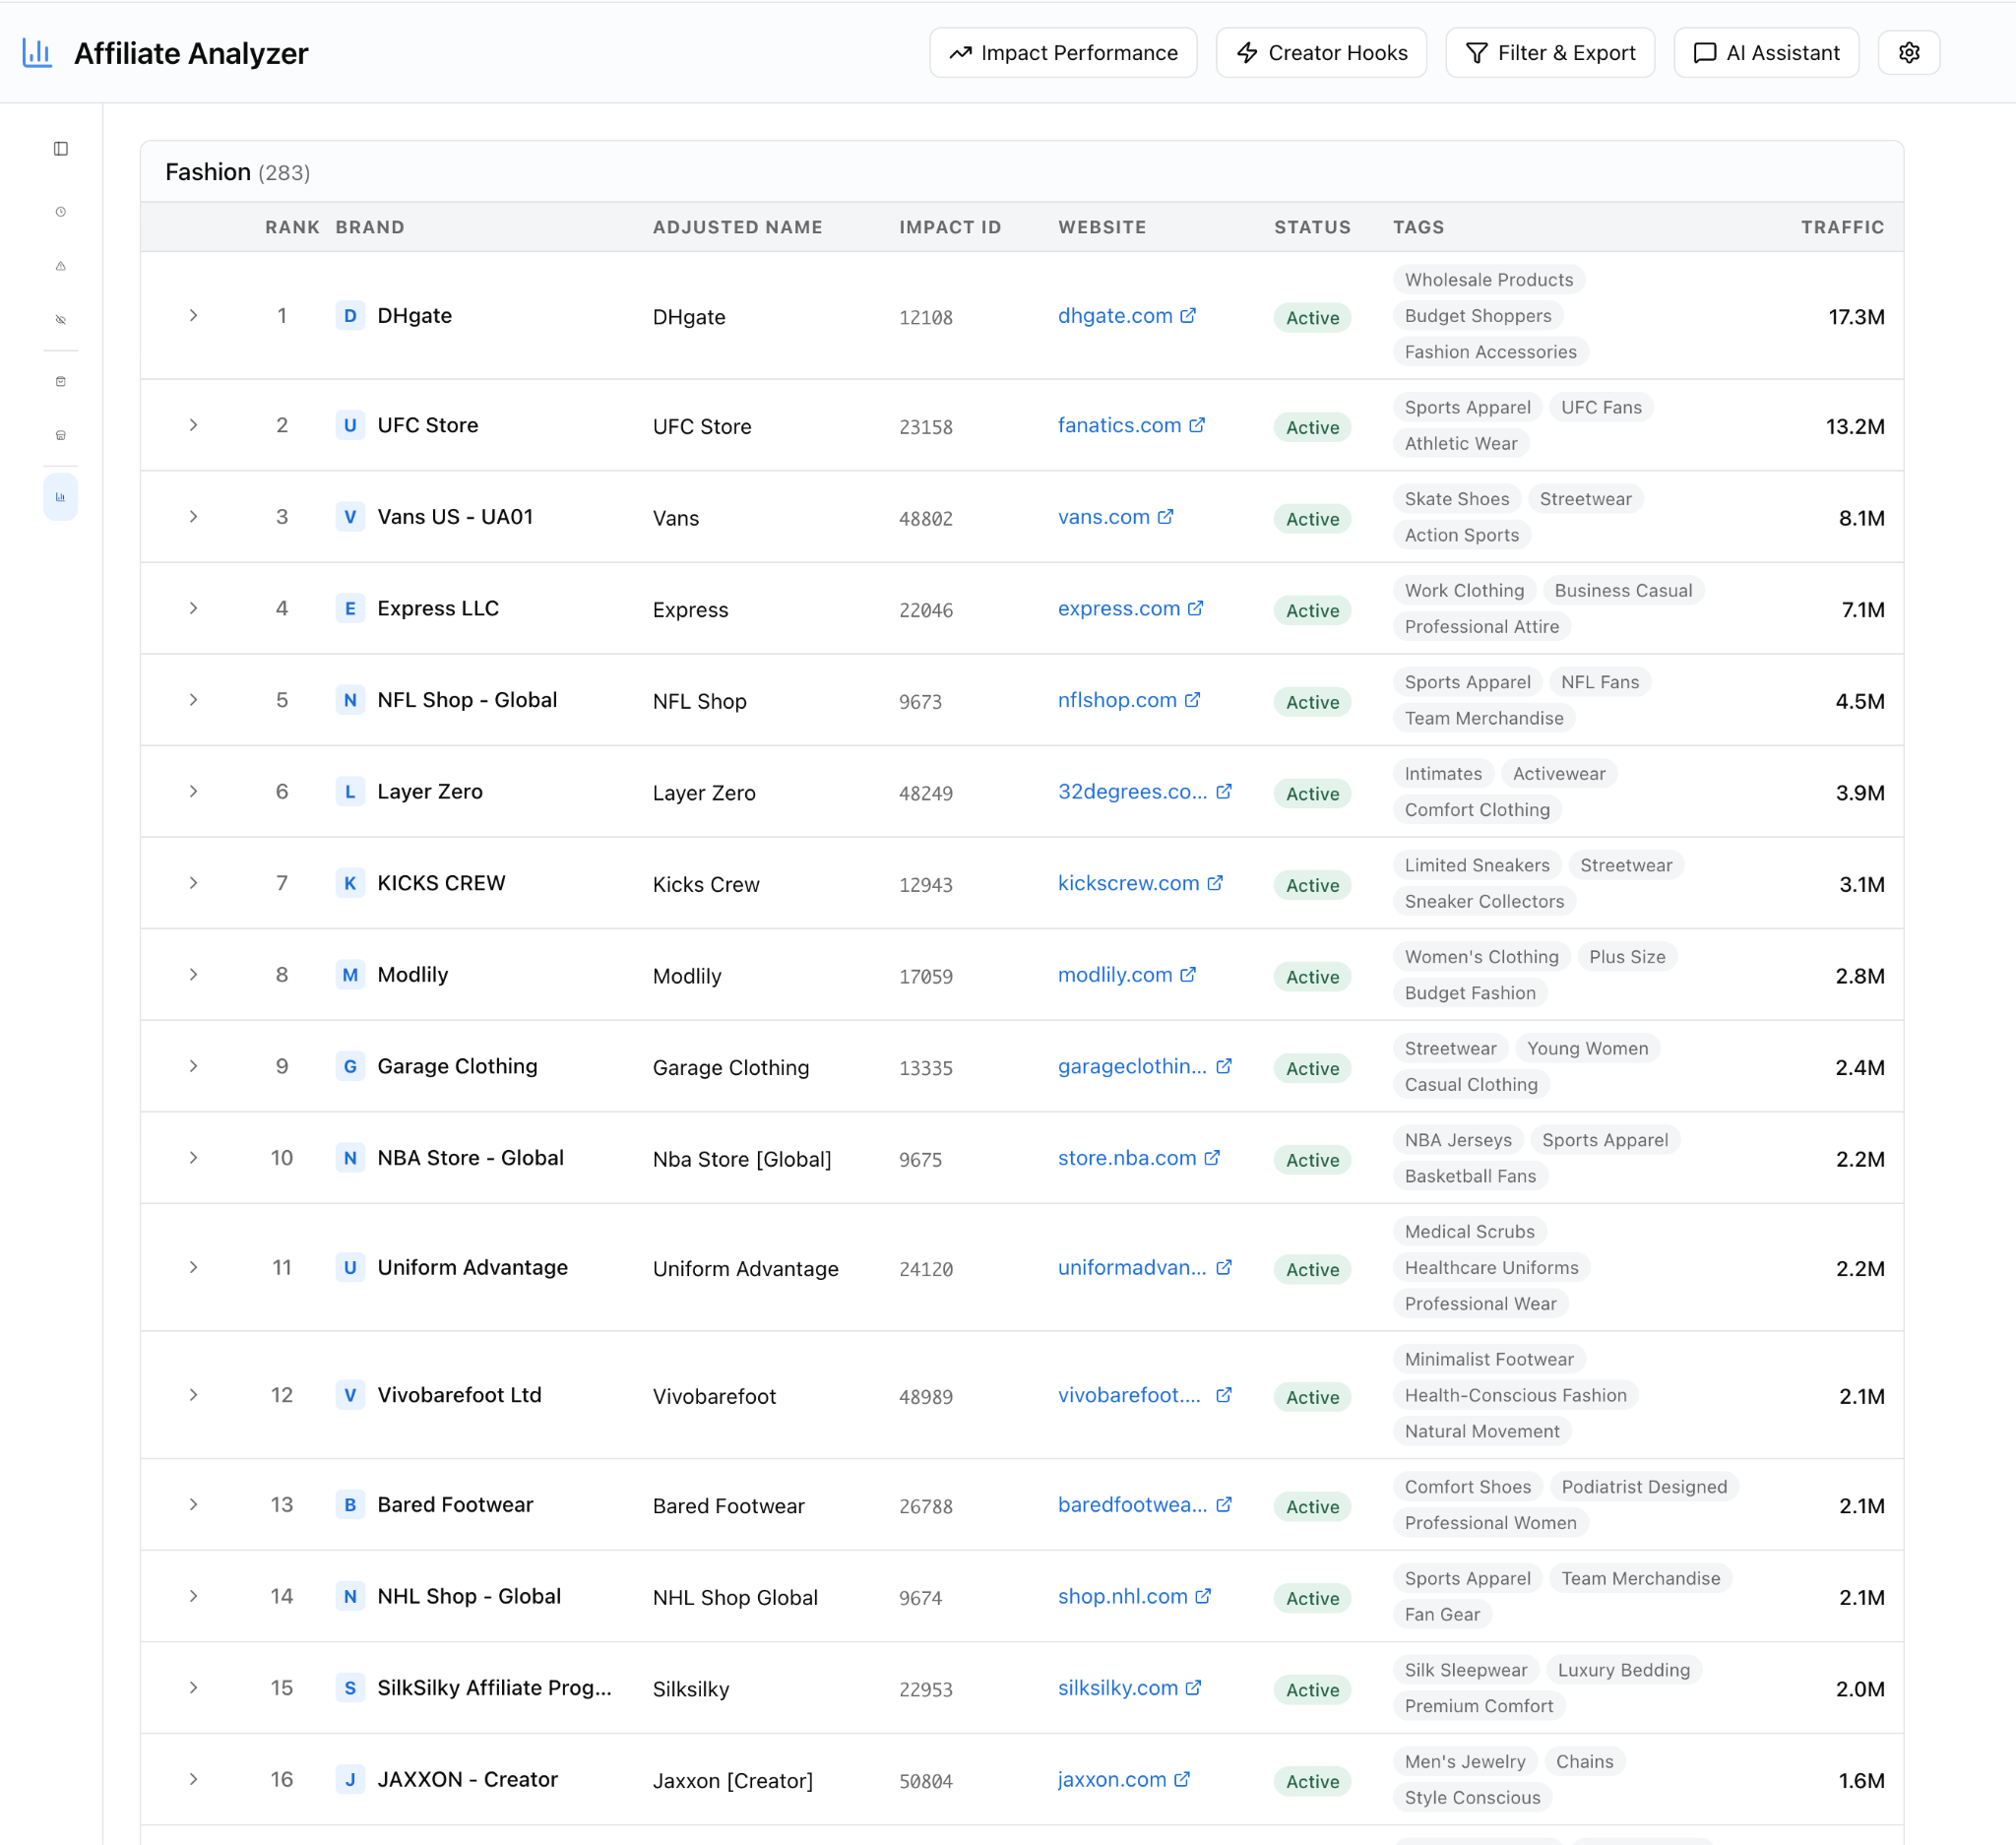Click external link icon beside 32degrees website
Screen dimensions: 2016x1845
point(1224,792)
